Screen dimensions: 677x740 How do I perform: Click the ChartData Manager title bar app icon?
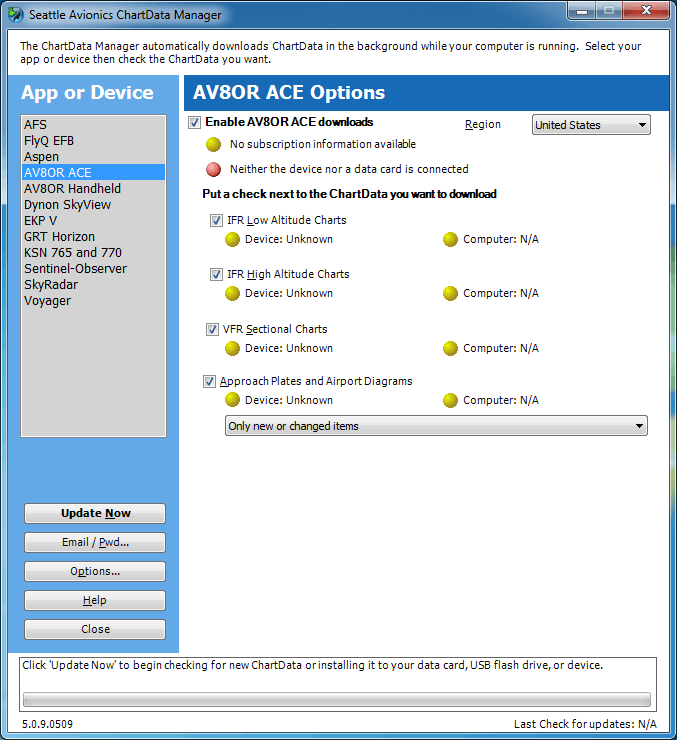(x=16, y=15)
